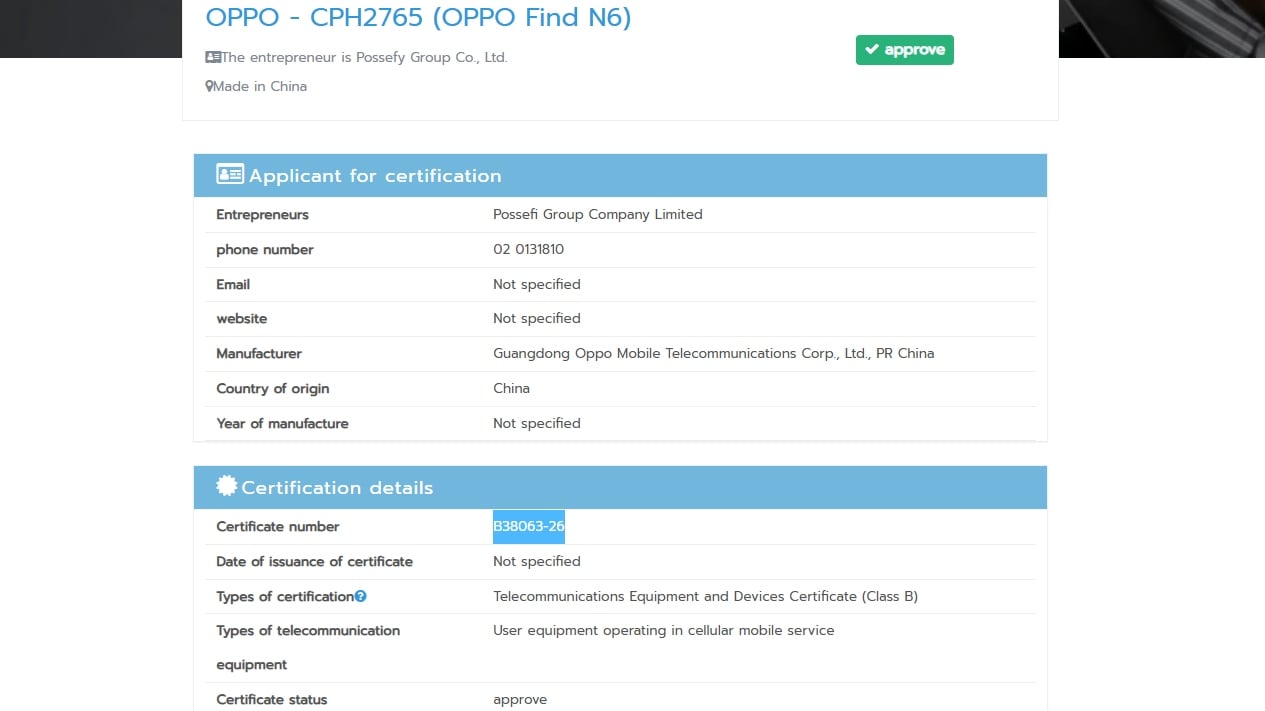Click the checkmark inside the approve button
The height and width of the screenshot is (711, 1265).
tap(871, 49)
